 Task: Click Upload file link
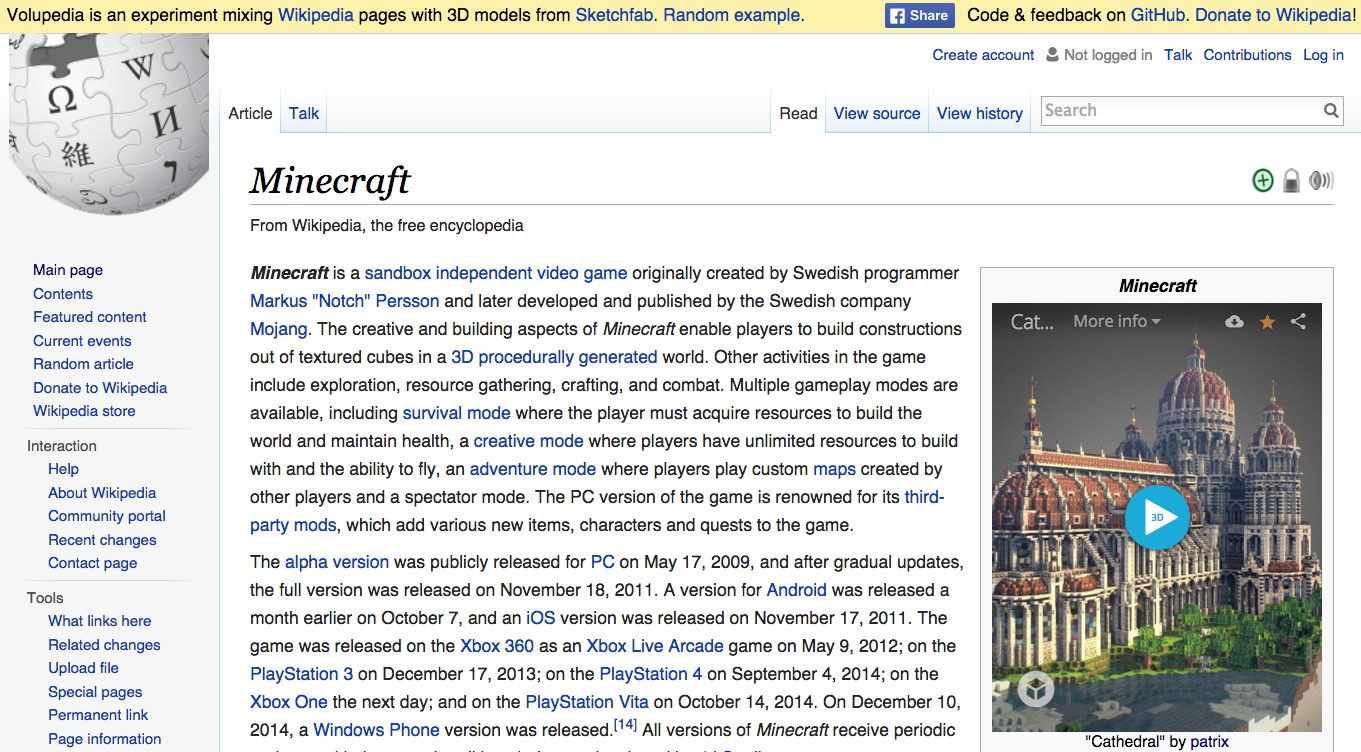[x=83, y=668]
